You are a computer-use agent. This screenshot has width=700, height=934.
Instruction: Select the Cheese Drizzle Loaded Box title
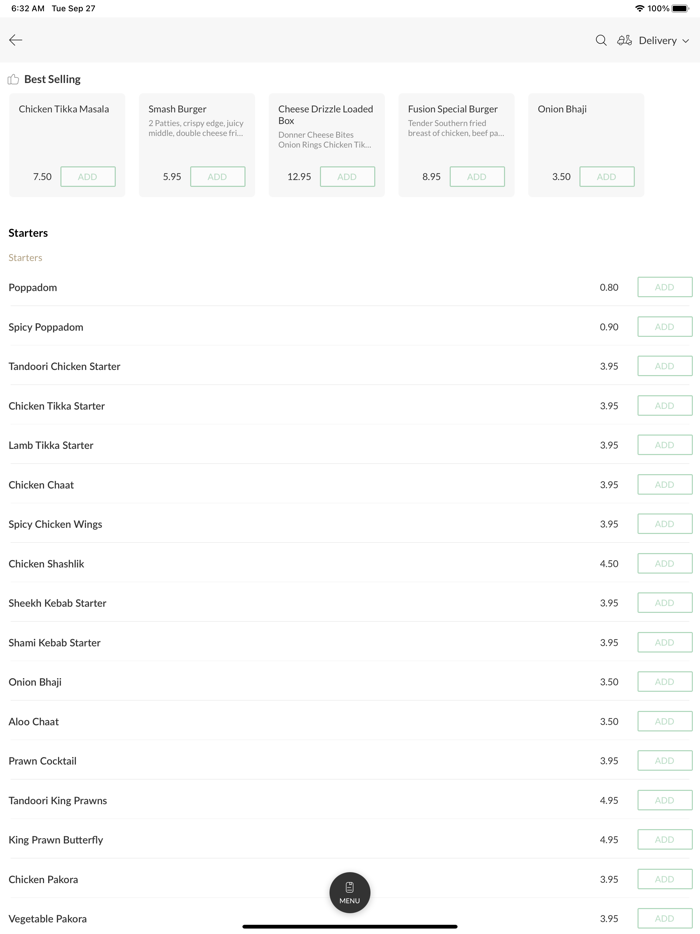pyautogui.click(x=325, y=114)
